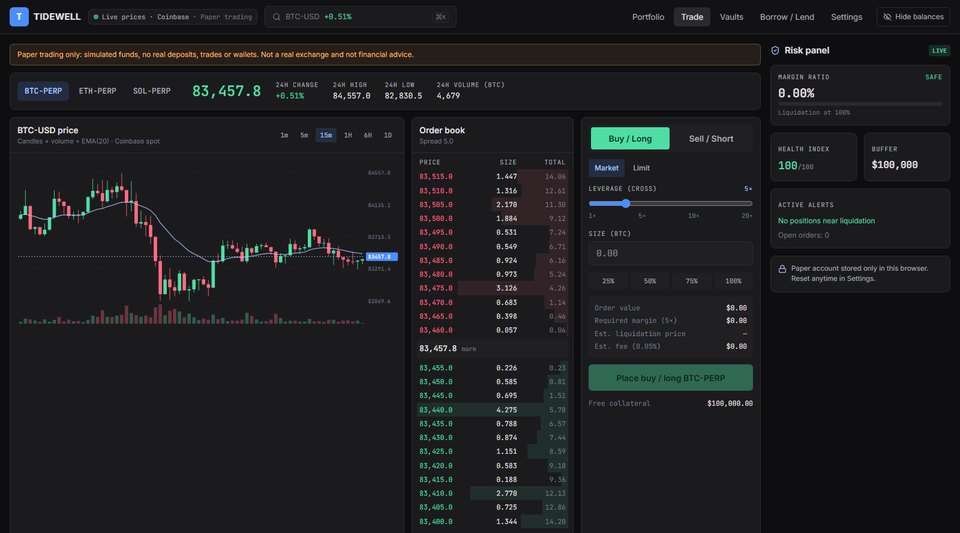Choose the Market order type

(x=606, y=168)
